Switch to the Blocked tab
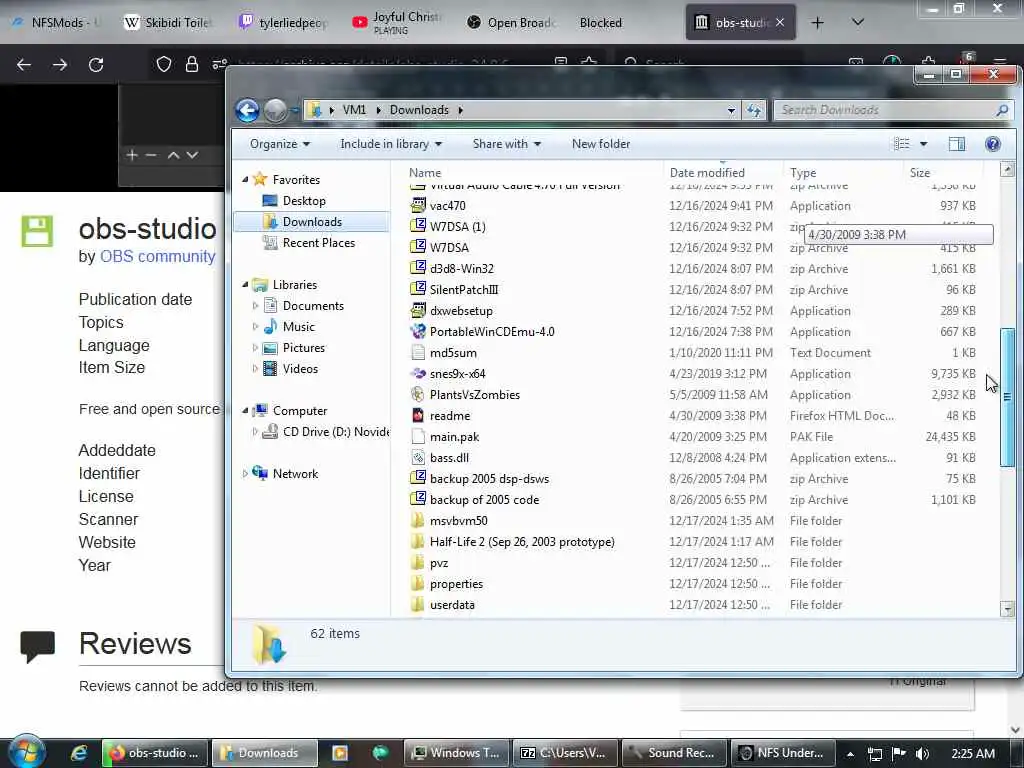 601,23
